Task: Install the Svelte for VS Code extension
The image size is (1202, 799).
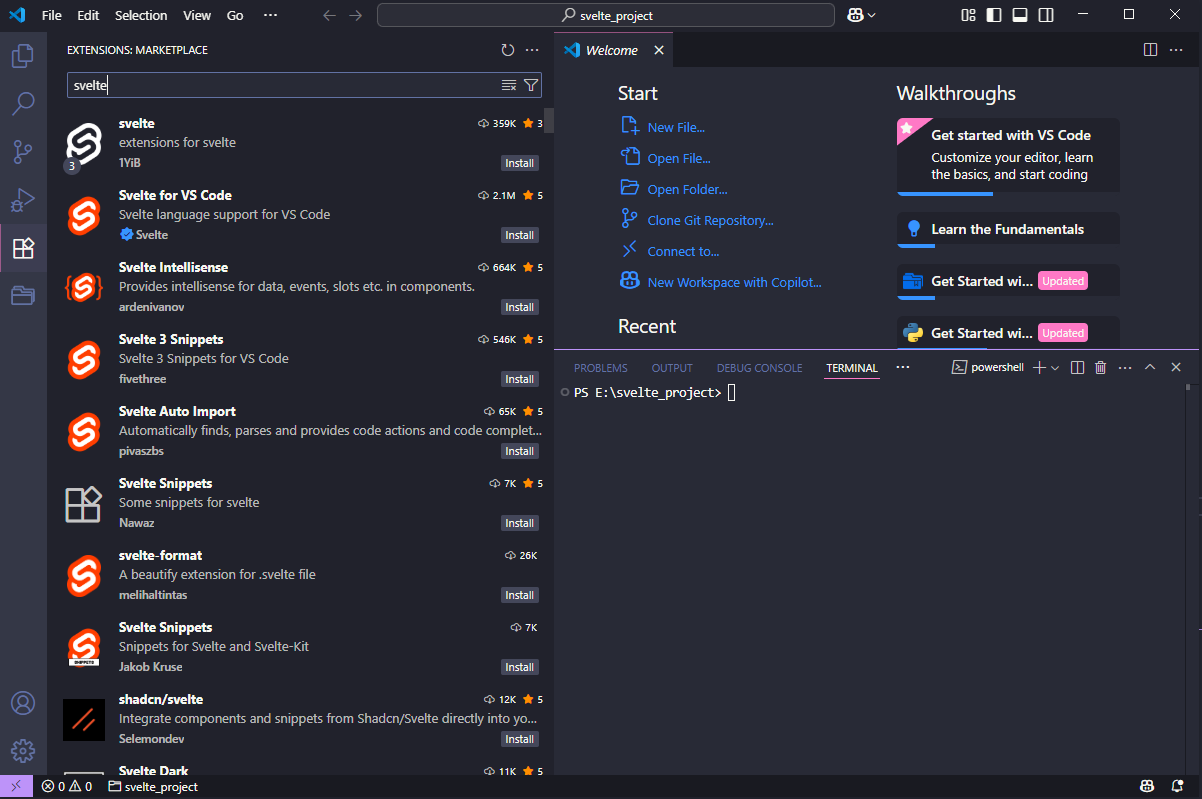Action: [519, 235]
